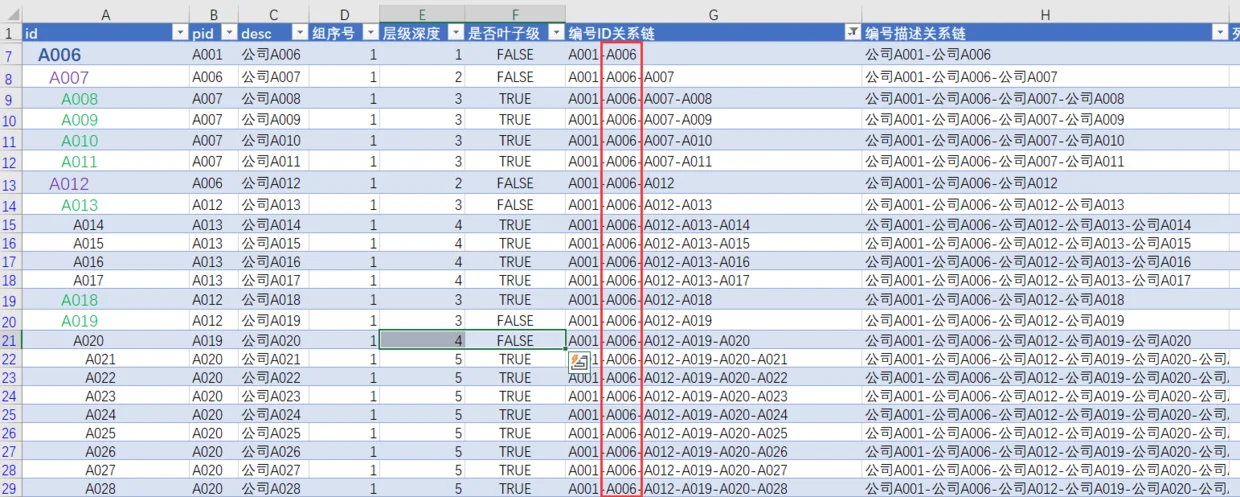1240x497 pixels.
Task: Click the header cell 层级深度
Action: click(x=422, y=33)
